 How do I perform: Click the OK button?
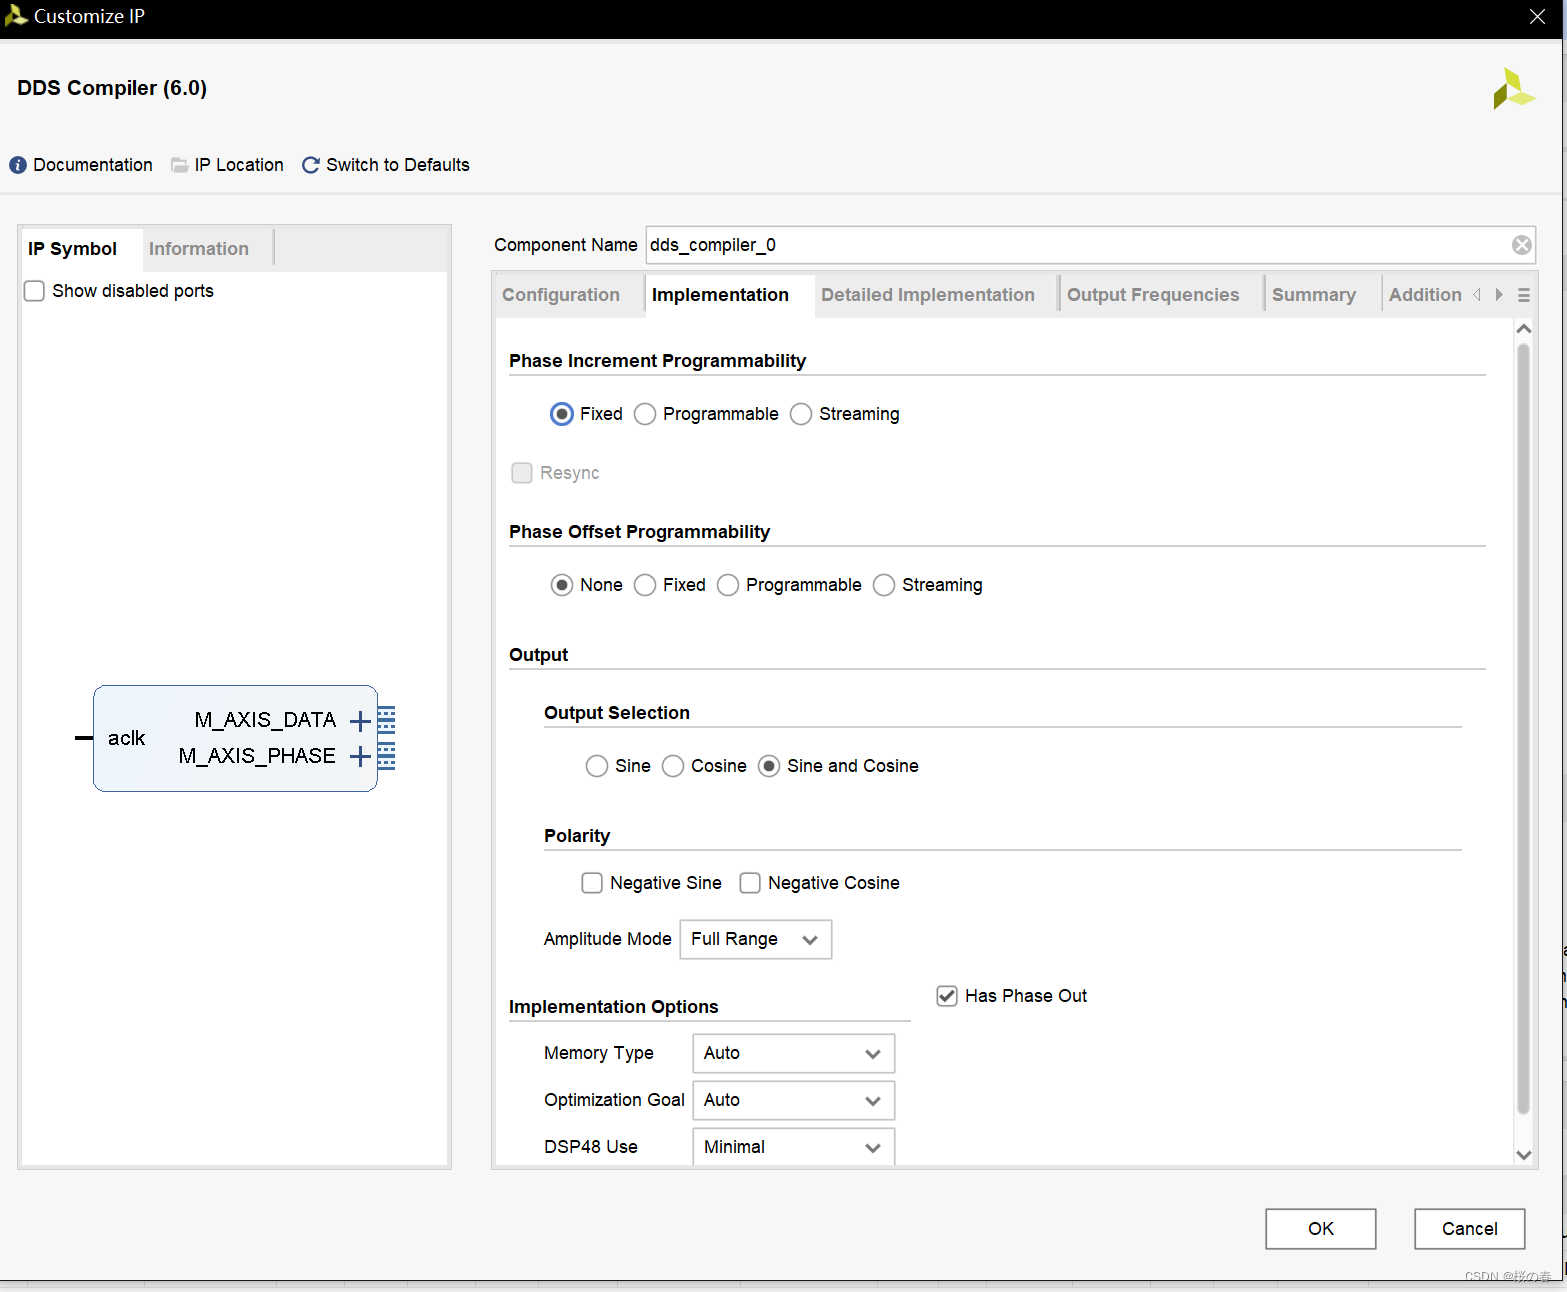[1321, 1229]
